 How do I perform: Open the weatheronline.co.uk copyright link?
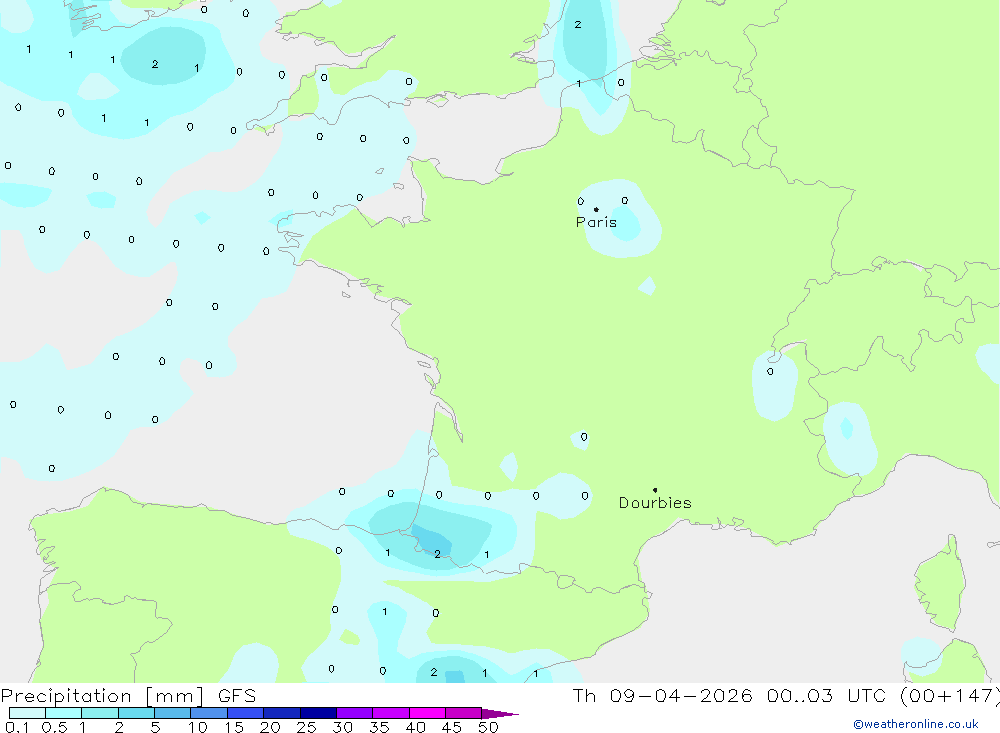pos(916,724)
